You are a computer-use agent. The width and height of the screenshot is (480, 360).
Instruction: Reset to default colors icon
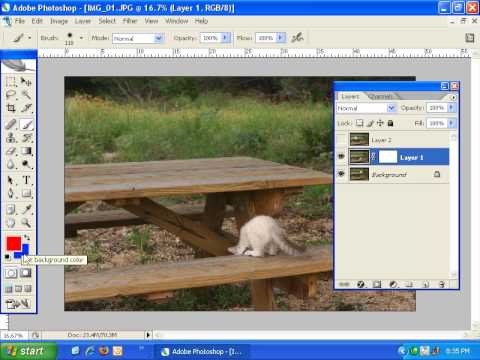(7, 257)
